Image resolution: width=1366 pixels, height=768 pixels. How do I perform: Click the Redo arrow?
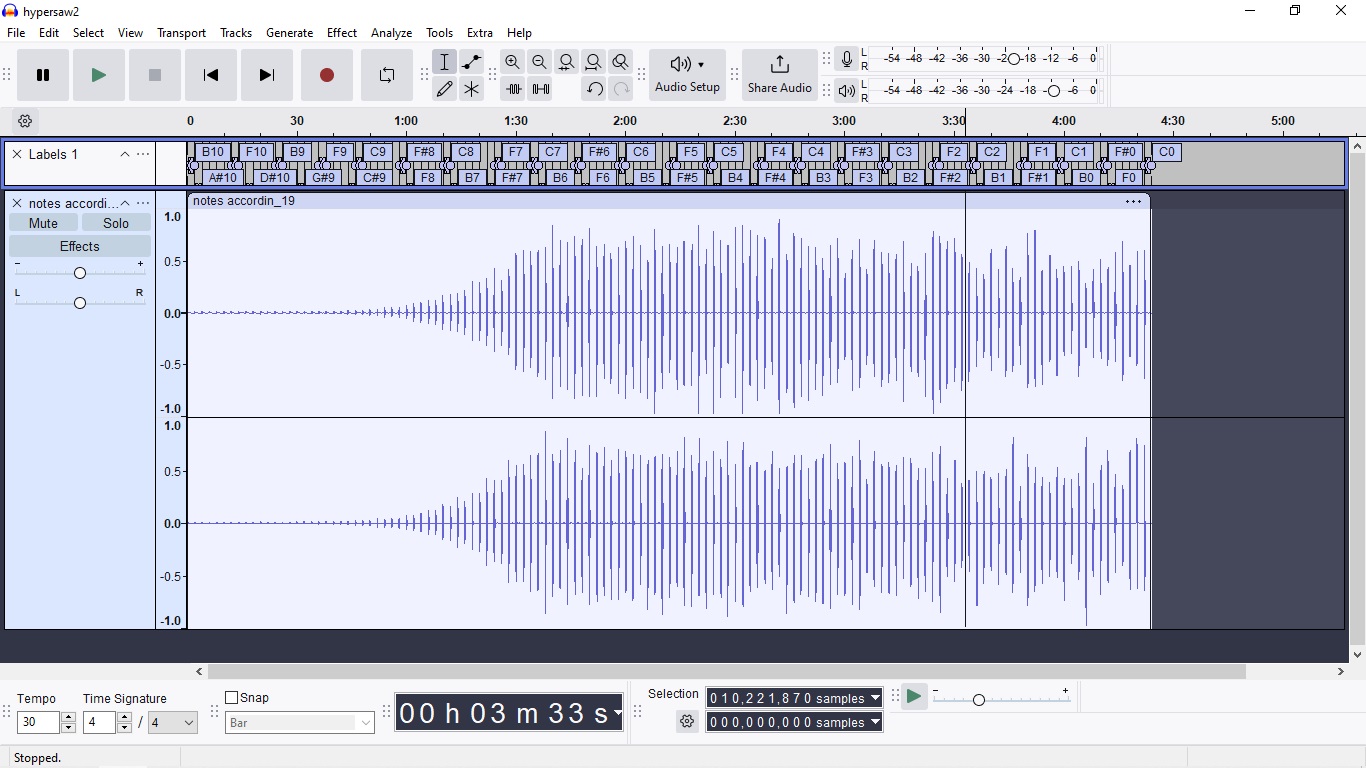click(621, 89)
